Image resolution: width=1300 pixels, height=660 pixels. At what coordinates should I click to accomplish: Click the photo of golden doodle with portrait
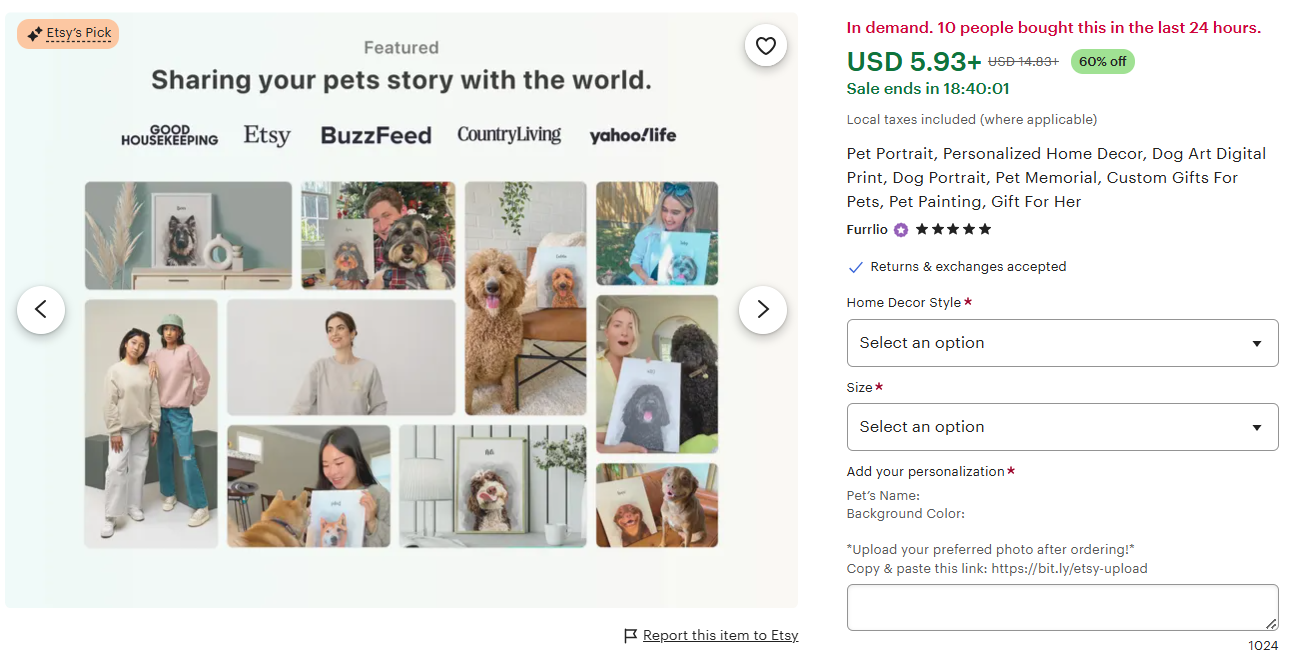pos(526,298)
